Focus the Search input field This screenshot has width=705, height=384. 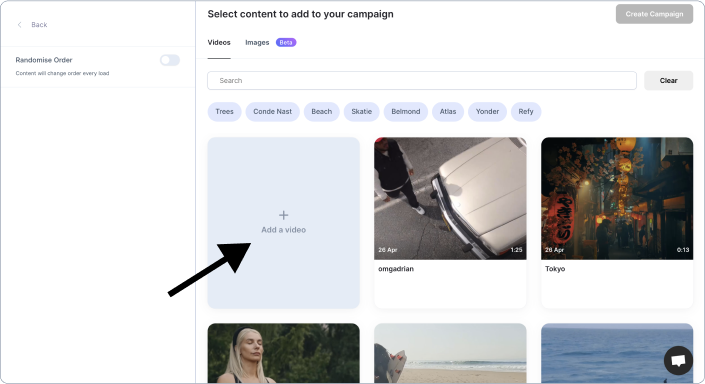(422, 80)
